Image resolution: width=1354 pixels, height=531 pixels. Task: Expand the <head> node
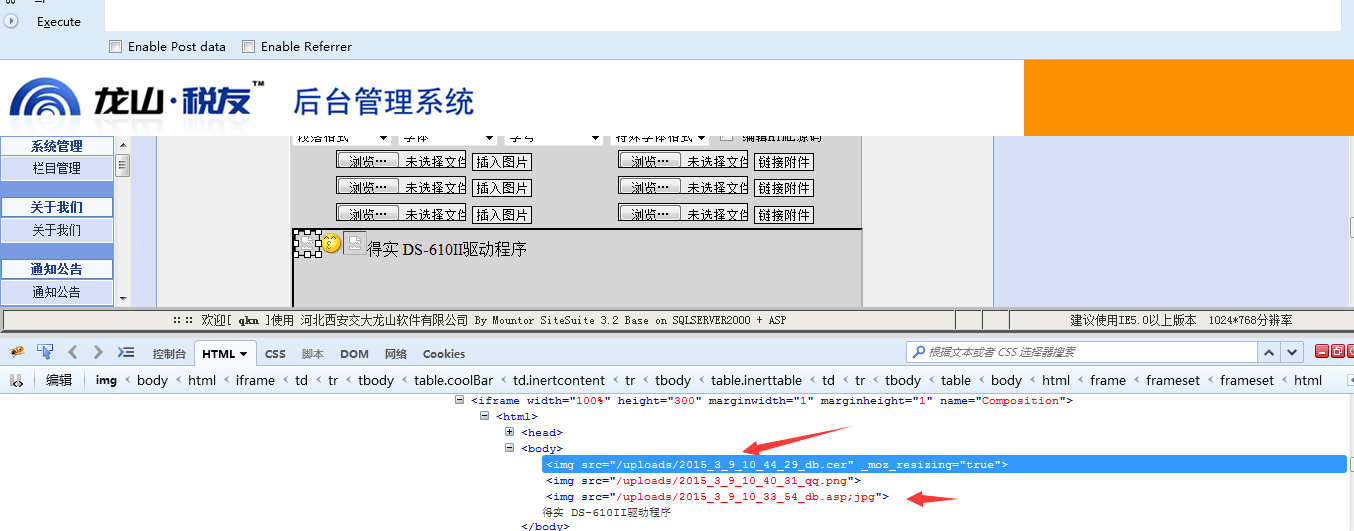pyautogui.click(x=509, y=432)
